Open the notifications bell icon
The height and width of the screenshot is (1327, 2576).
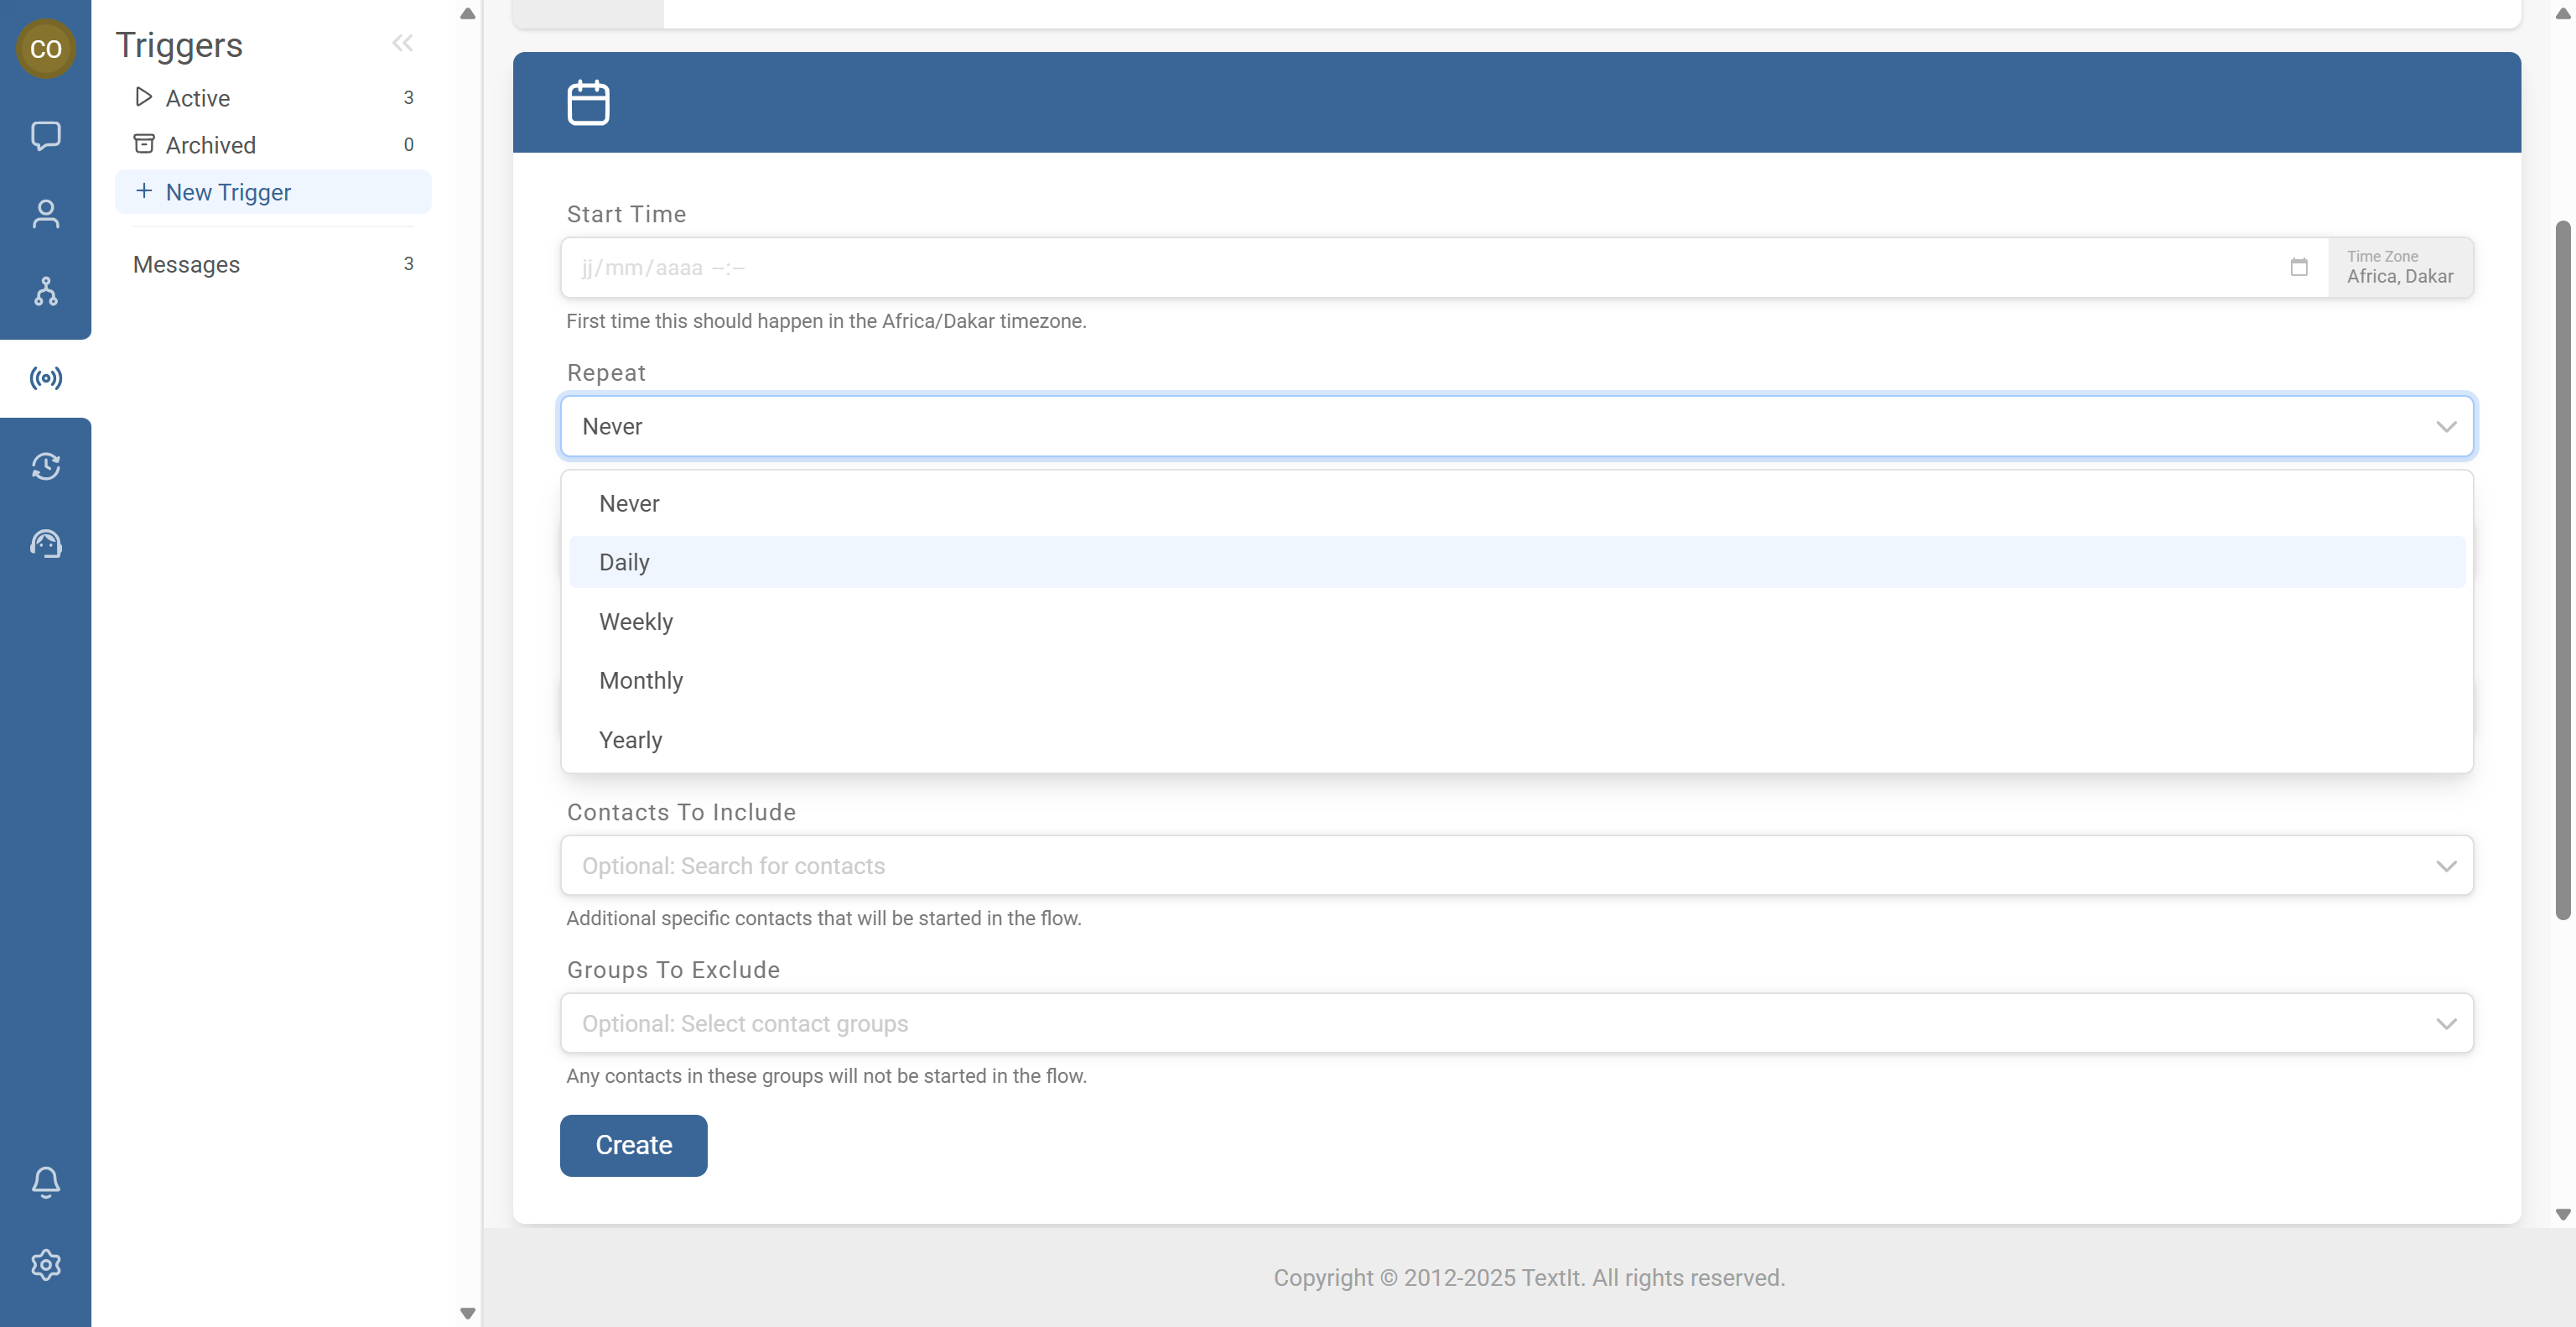pyautogui.click(x=45, y=1182)
